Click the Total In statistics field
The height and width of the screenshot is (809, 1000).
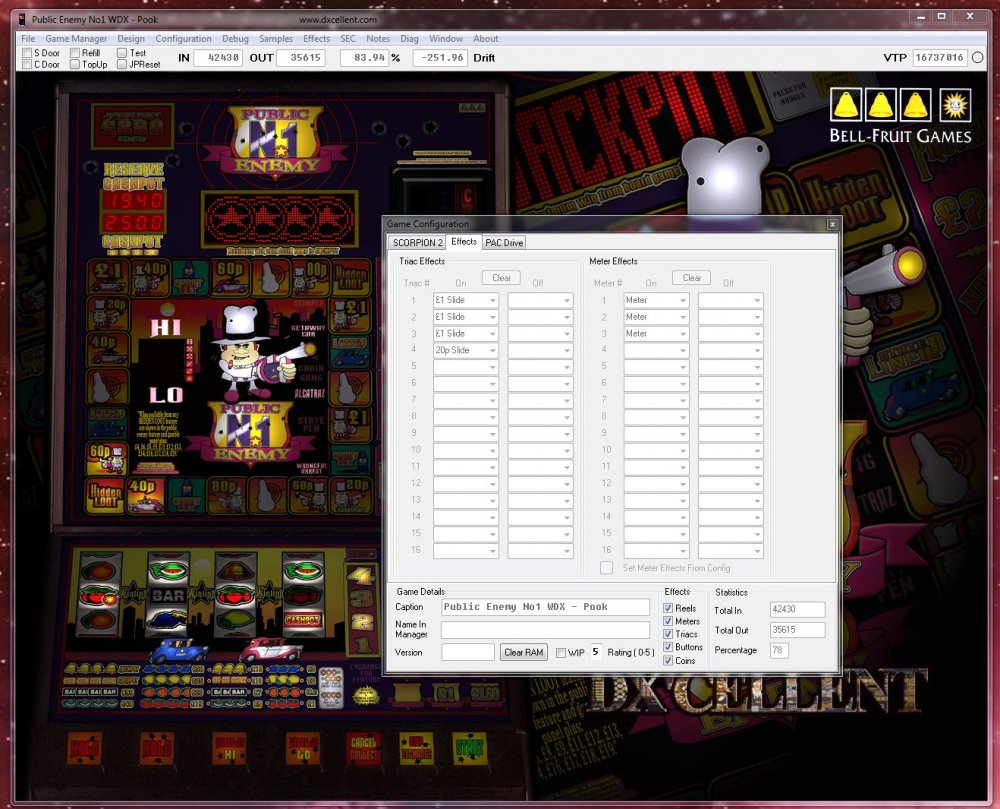pos(797,609)
